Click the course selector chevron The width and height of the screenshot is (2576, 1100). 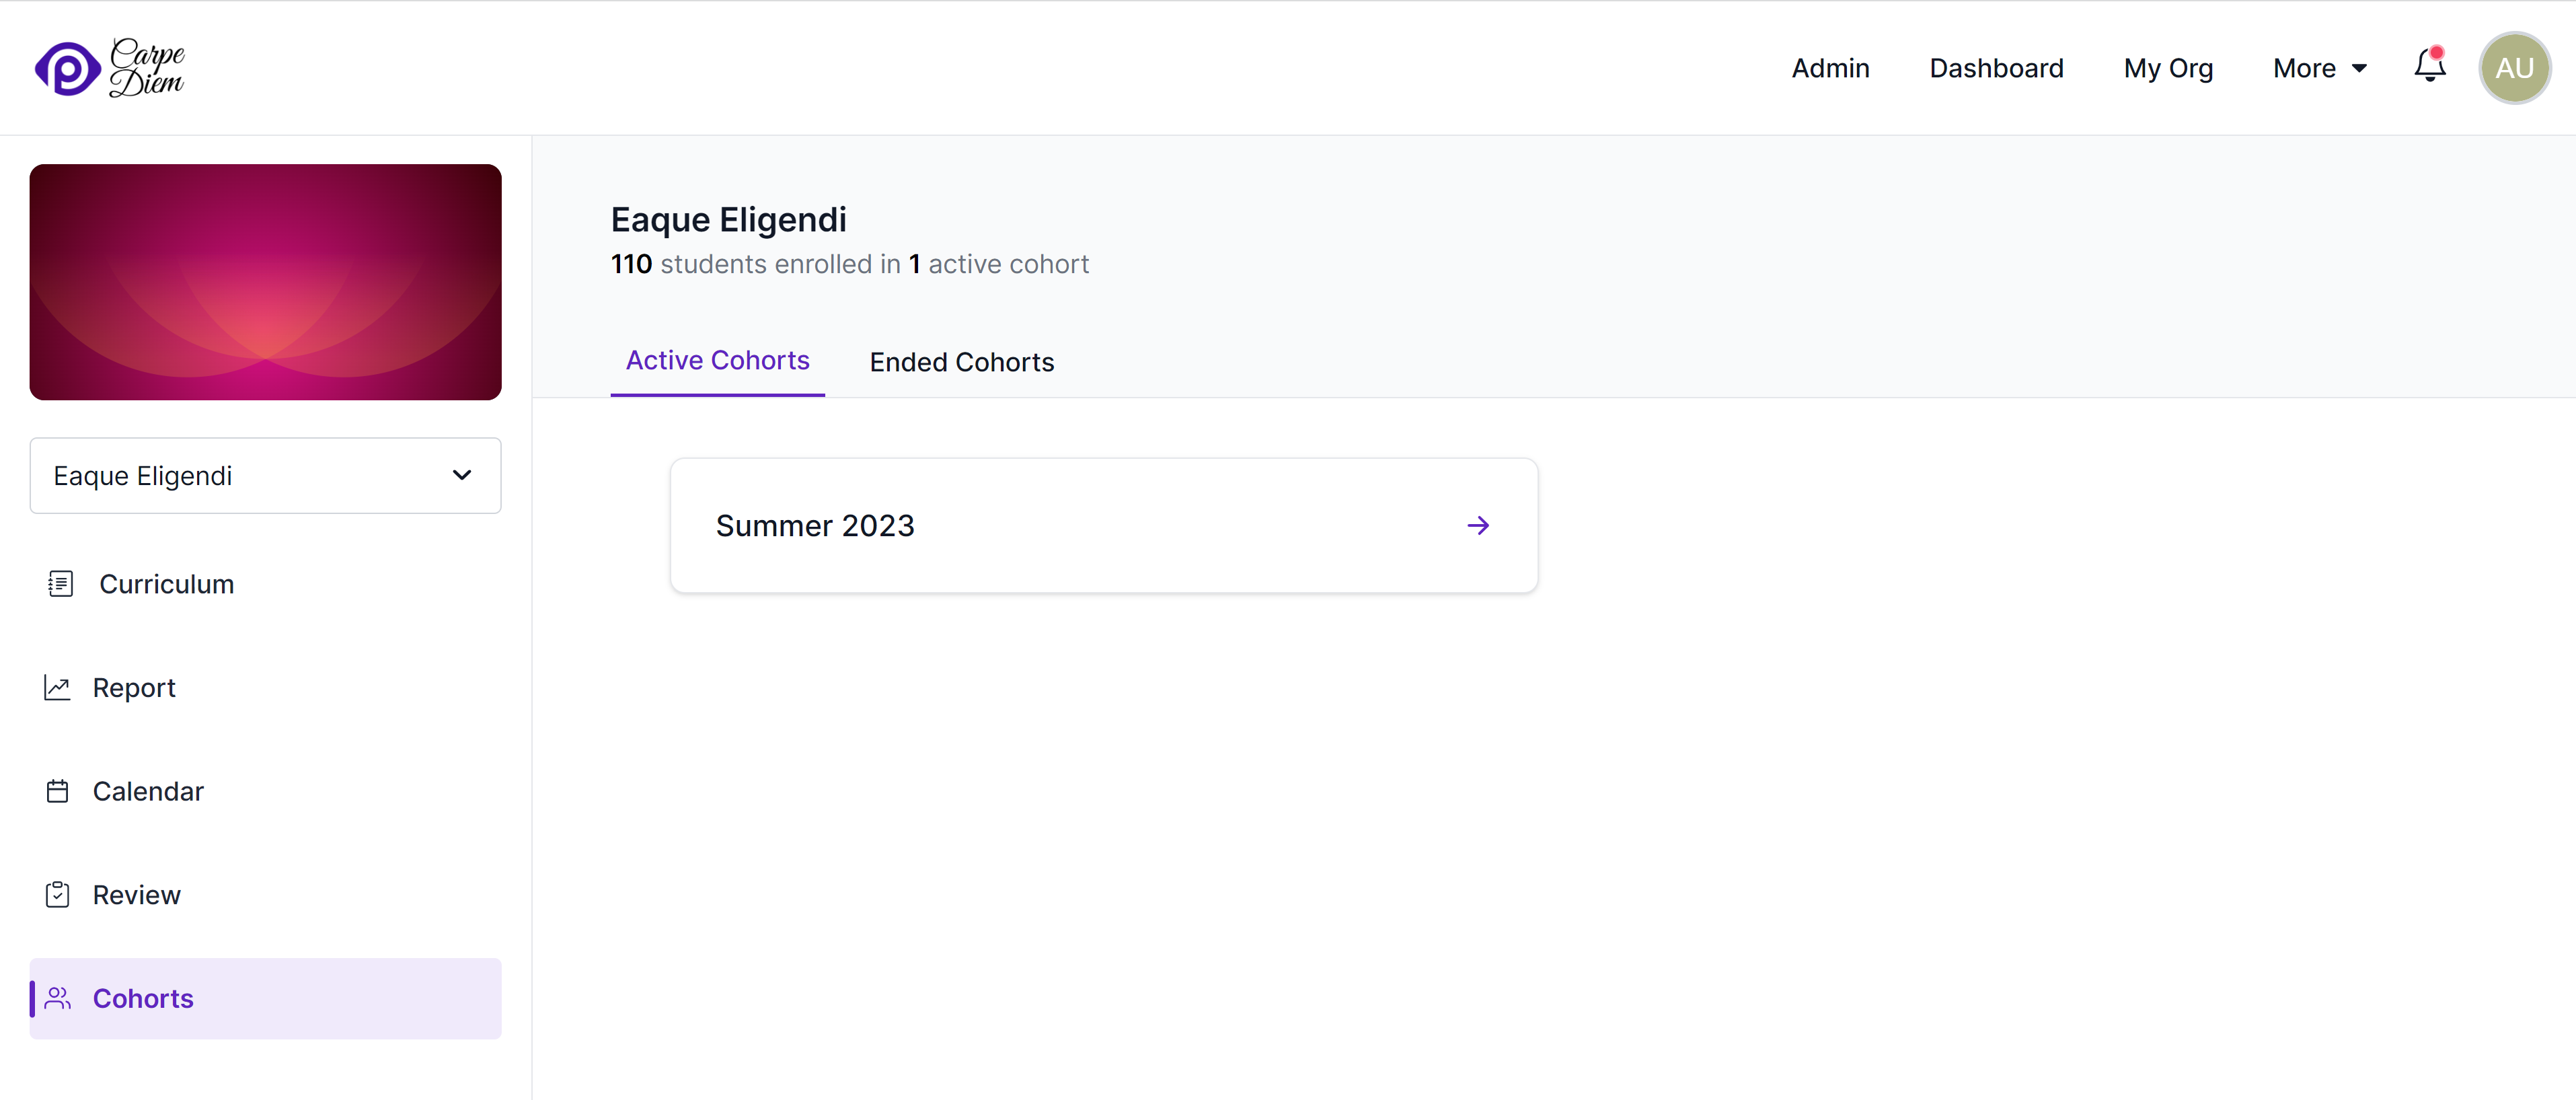(462, 476)
